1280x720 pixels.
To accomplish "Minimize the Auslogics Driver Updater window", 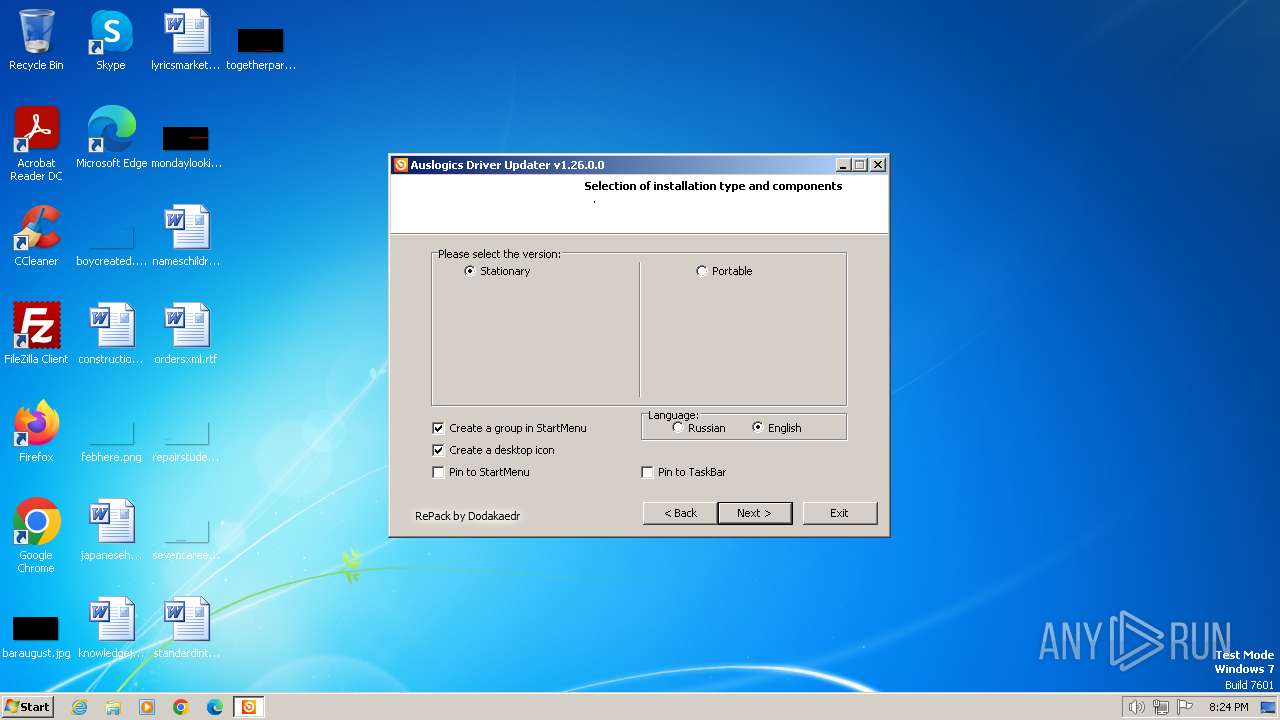I will point(843,165).
